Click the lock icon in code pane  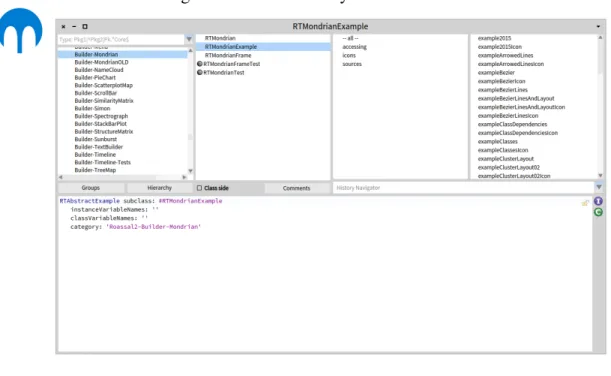point(585,203)
